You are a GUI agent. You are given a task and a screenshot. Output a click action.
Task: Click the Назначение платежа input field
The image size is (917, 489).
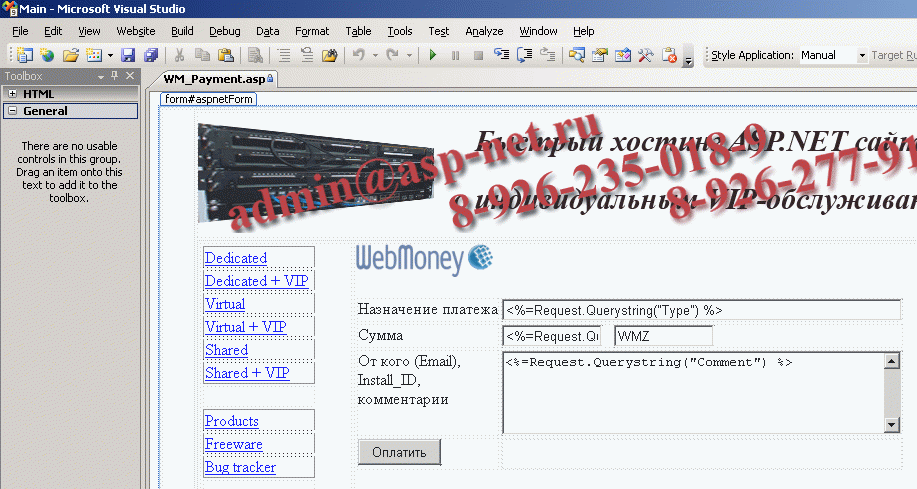pyautogui.click(x=701, y=310)
